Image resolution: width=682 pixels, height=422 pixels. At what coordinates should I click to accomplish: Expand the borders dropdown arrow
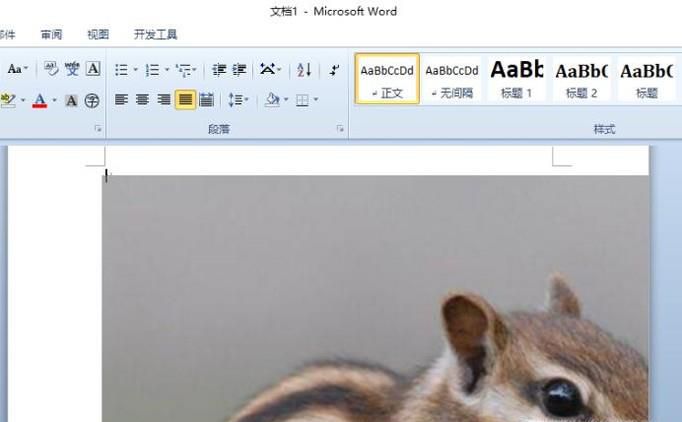tap(315, 100)
